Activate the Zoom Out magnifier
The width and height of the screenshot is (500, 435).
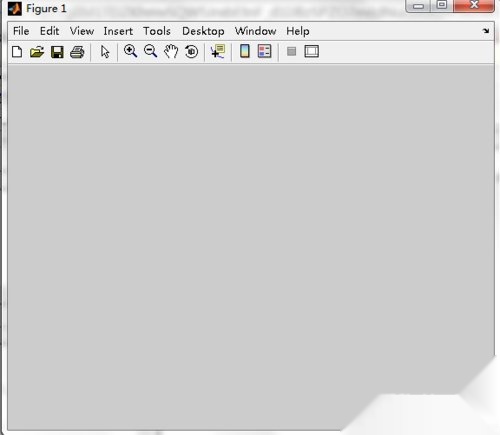[x=150, y=52]
